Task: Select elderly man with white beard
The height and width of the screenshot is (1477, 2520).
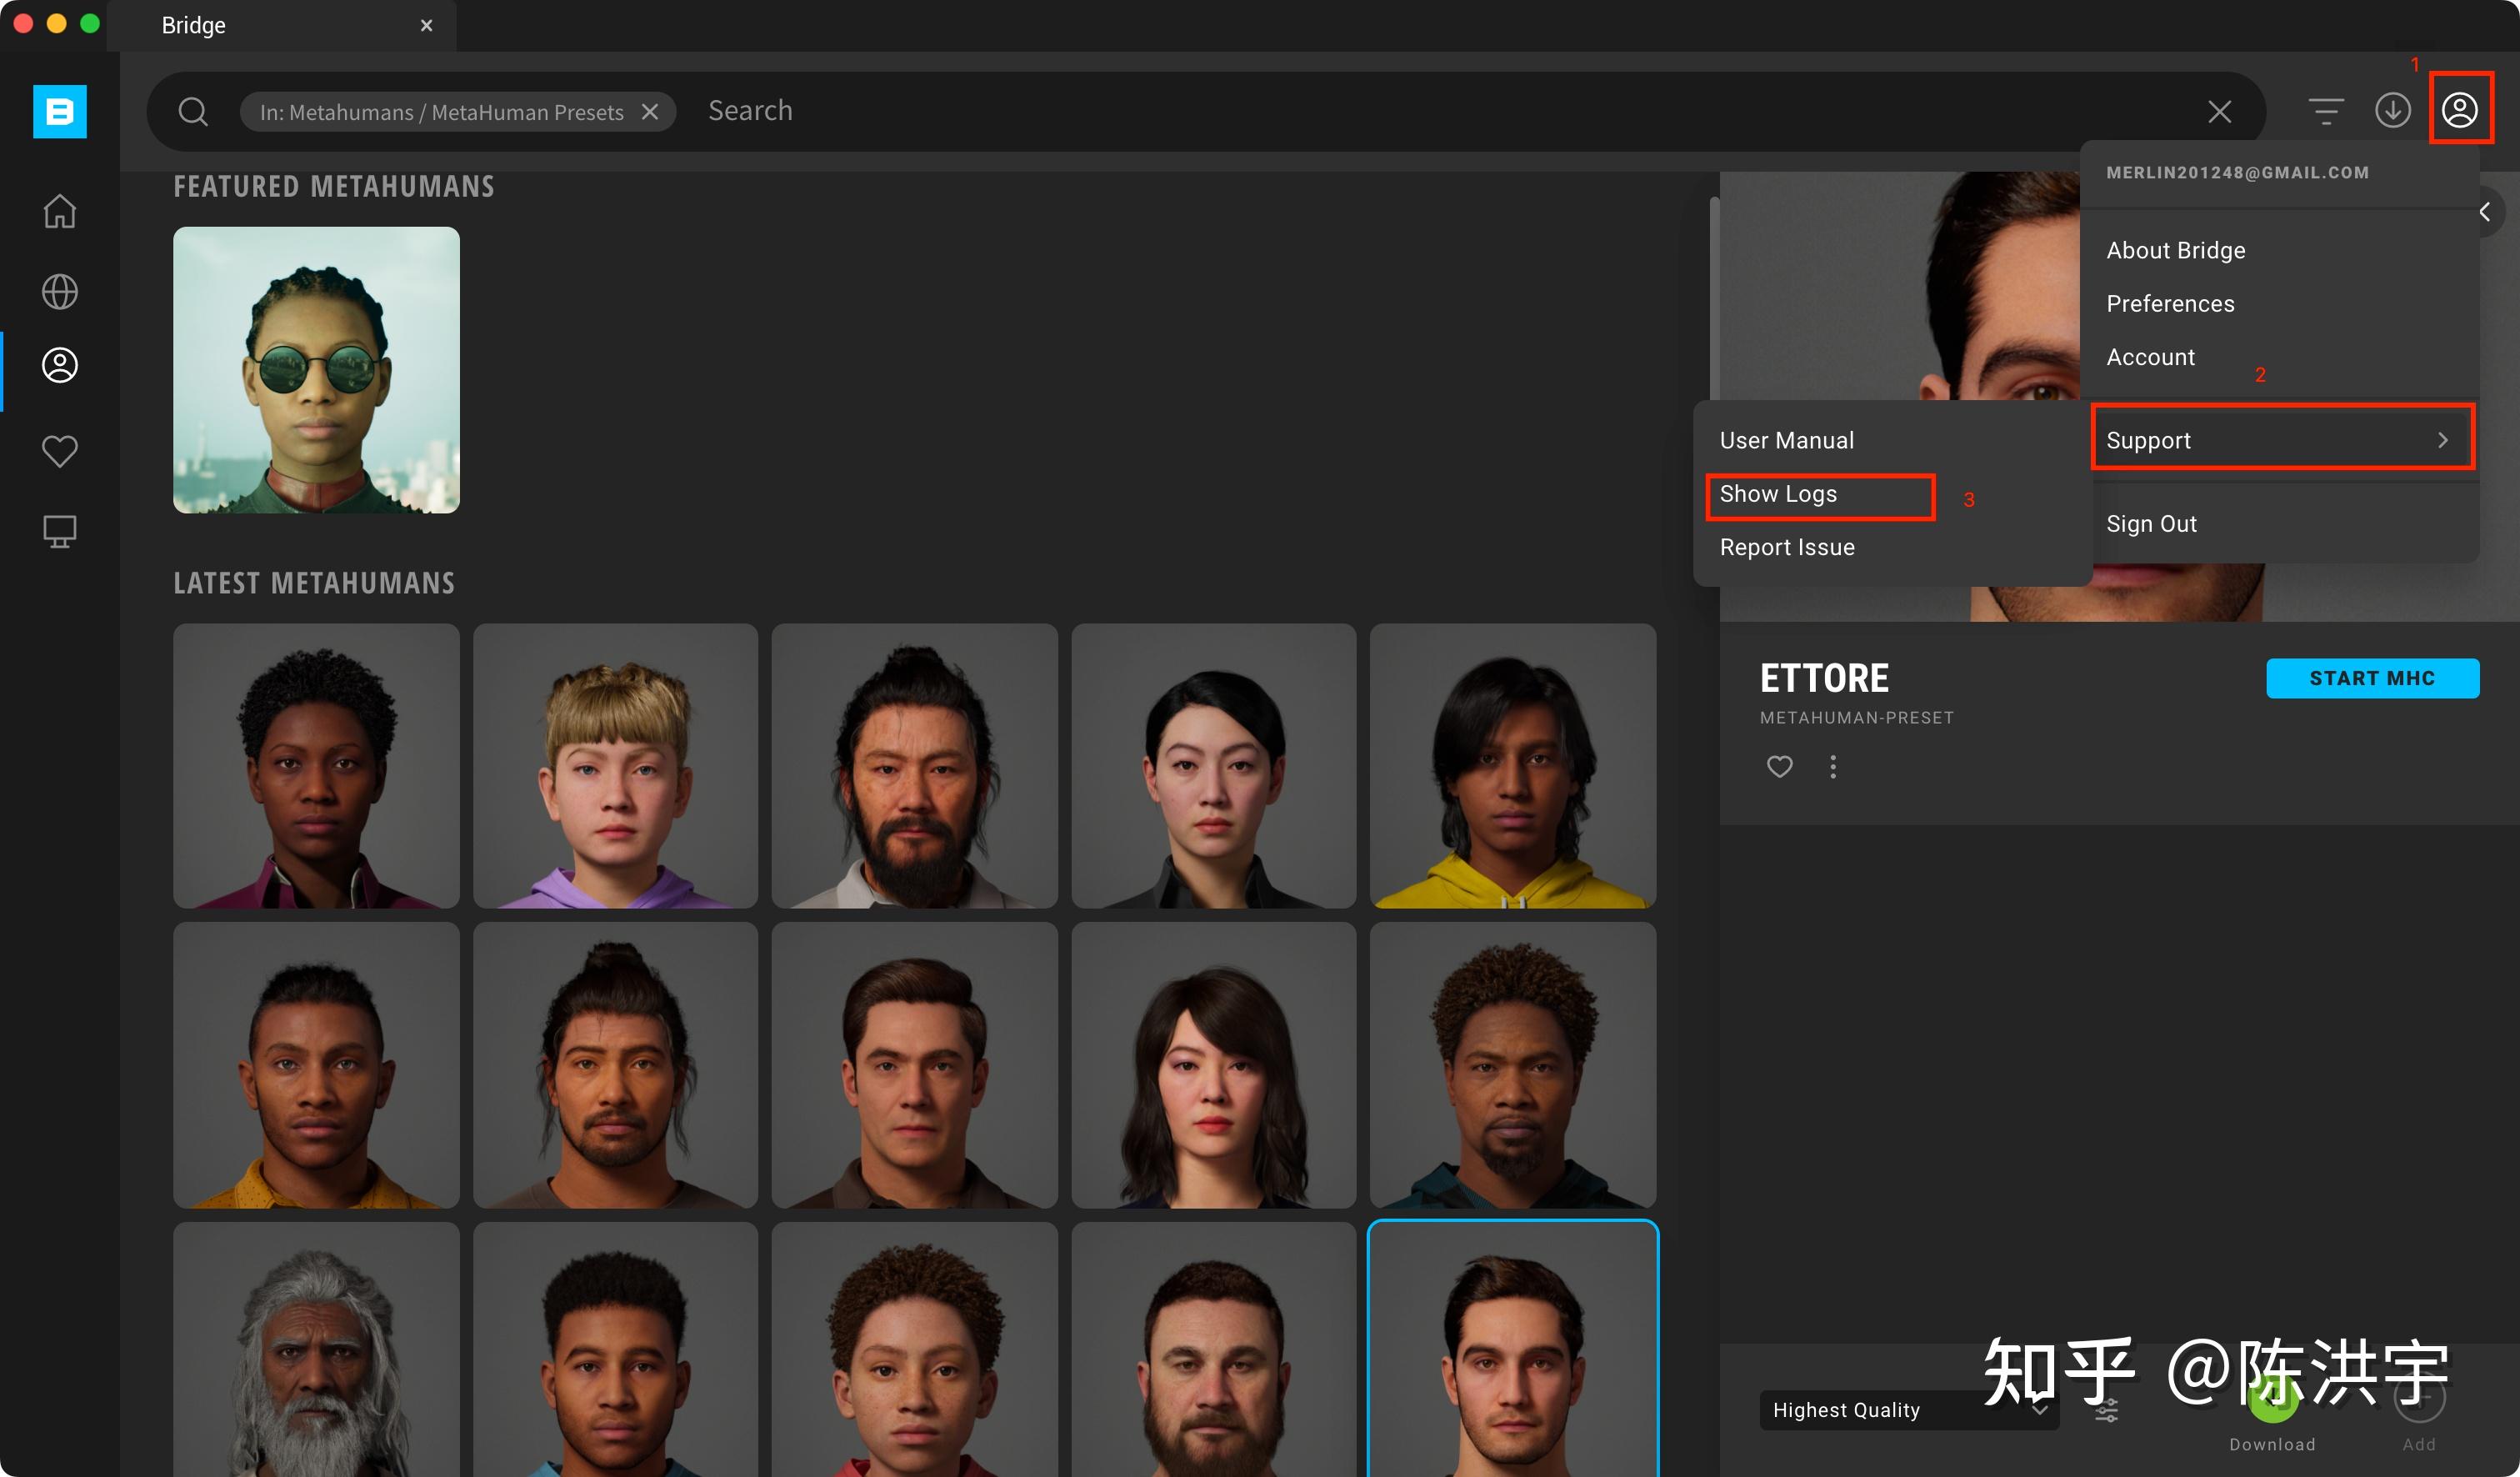Action: pyautogui.click(x=316, y=1349)
